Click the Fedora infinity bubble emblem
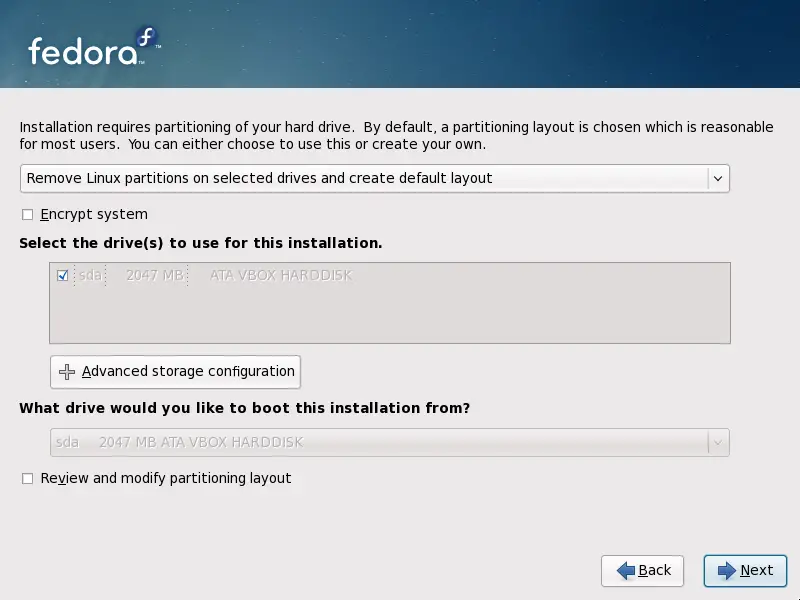 coord(147,41)
